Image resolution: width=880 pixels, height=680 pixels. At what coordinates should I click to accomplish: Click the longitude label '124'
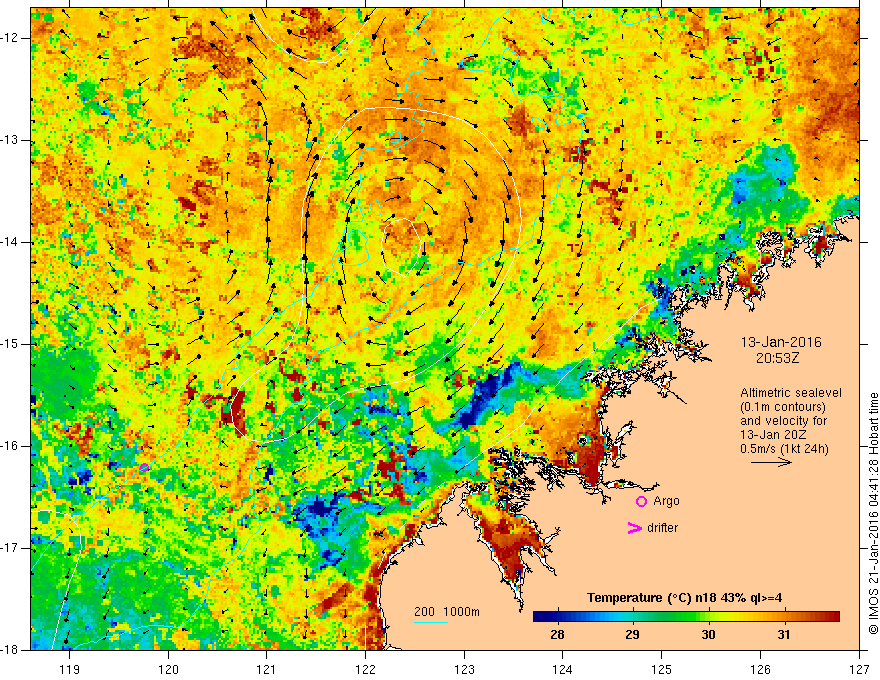(563, 669)
